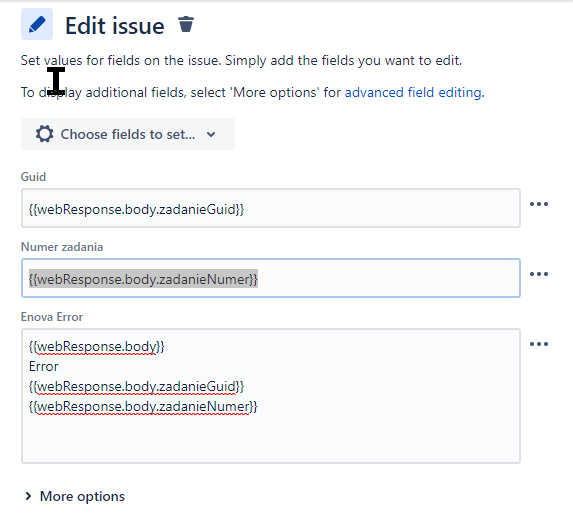This screenshot has width=573, height=526.
Task: Open the Choose fields to set dropdown
Action: [x=128, y=134]
